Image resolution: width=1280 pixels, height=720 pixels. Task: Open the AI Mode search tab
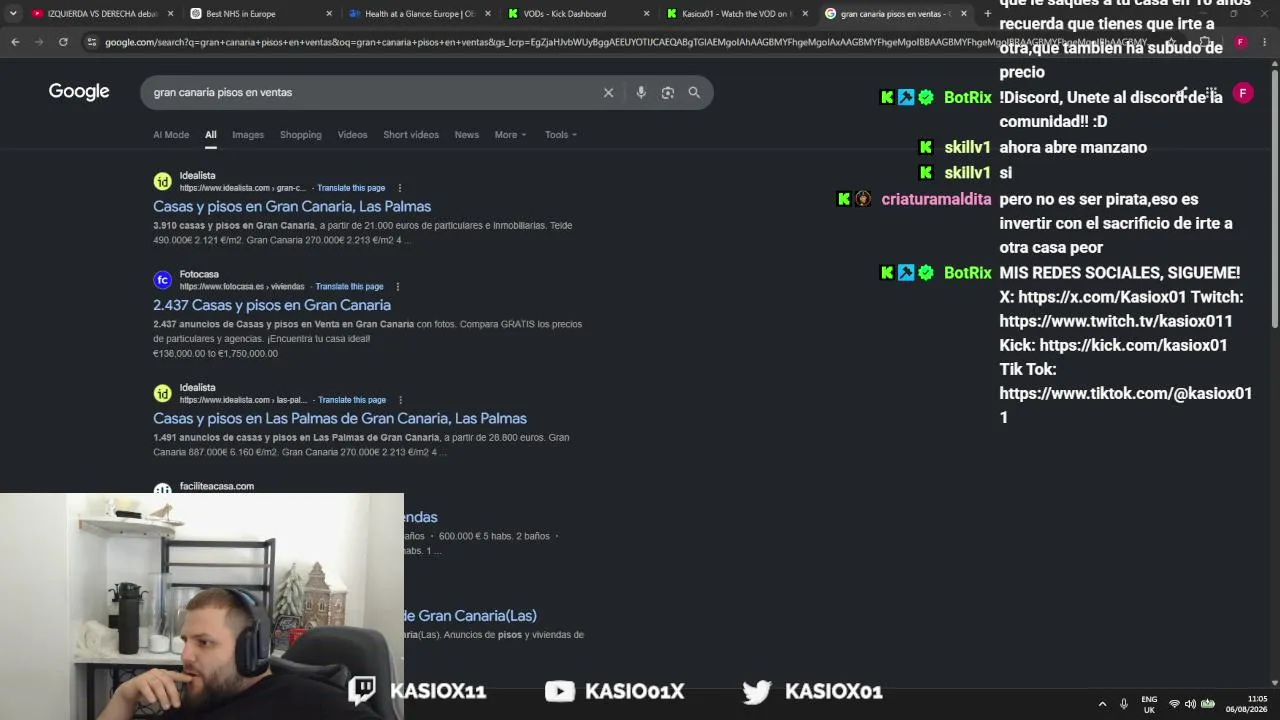(171, 135)
